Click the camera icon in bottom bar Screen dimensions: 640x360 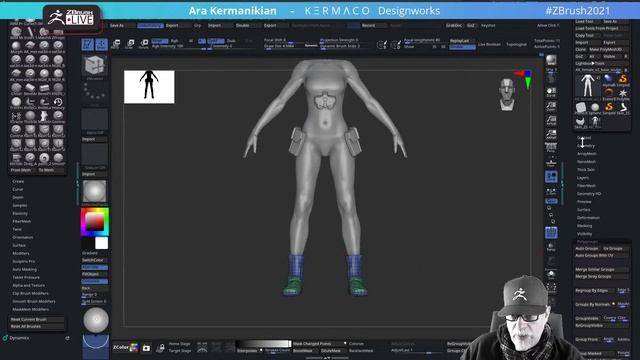click(146, 348)
